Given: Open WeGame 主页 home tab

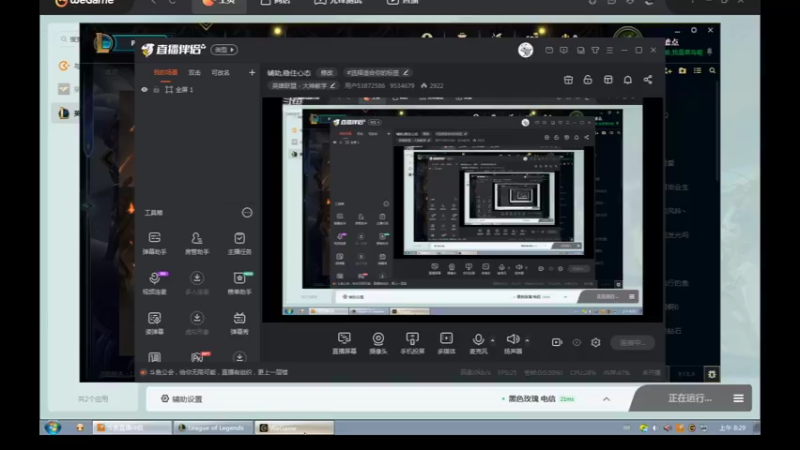Looking at the screenshot, I should [x=219, y=3].
